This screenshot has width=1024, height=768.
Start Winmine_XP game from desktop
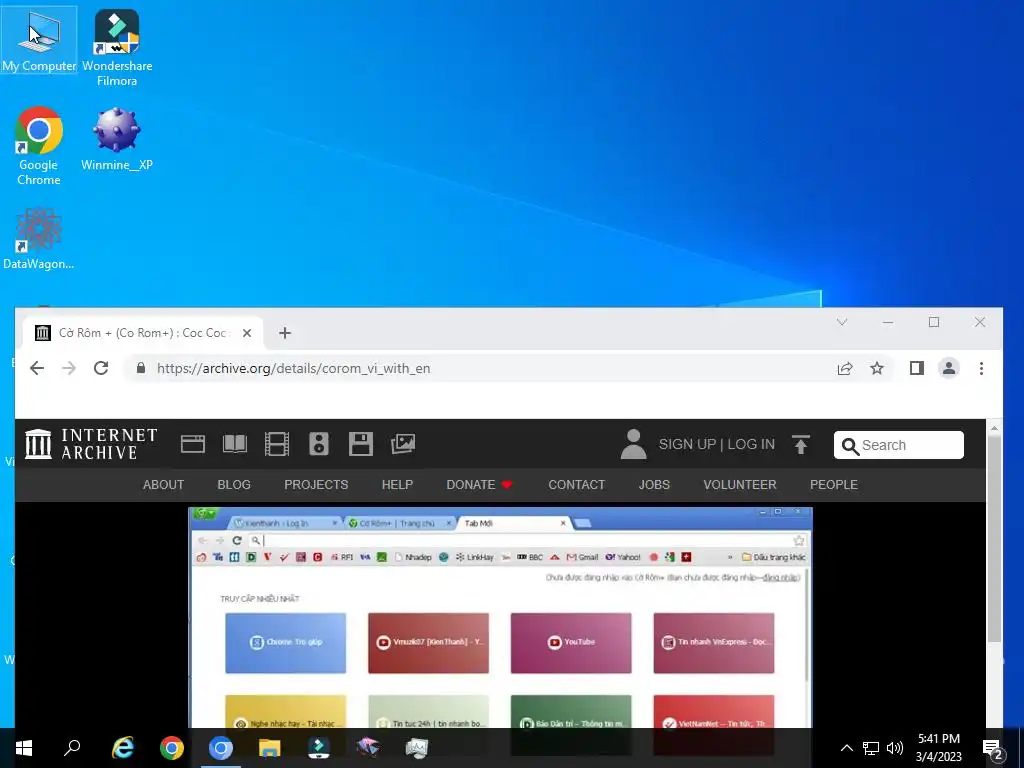click(x=117, y=139)
